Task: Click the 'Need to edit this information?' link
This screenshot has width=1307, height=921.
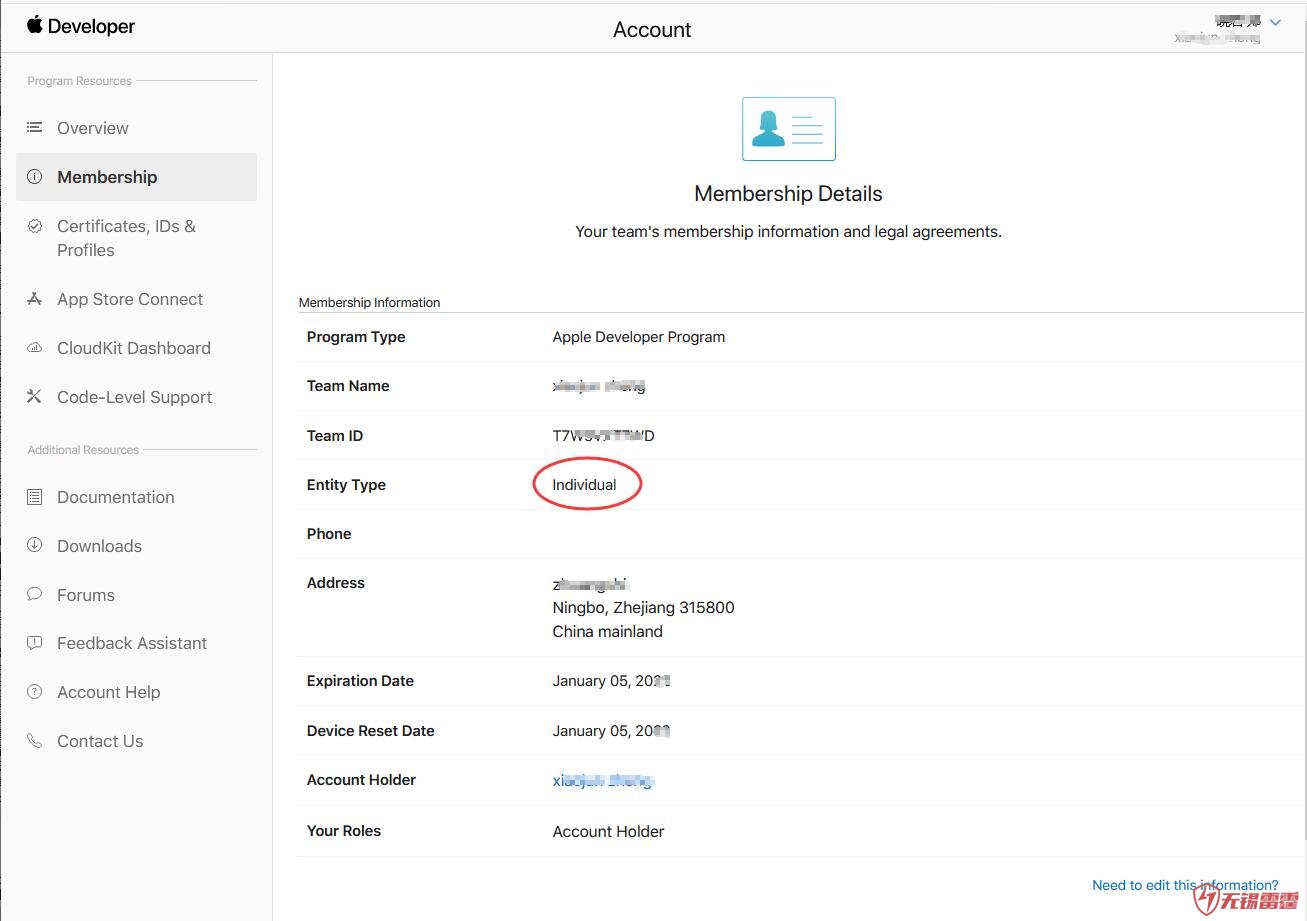Action: [1185, 885]
